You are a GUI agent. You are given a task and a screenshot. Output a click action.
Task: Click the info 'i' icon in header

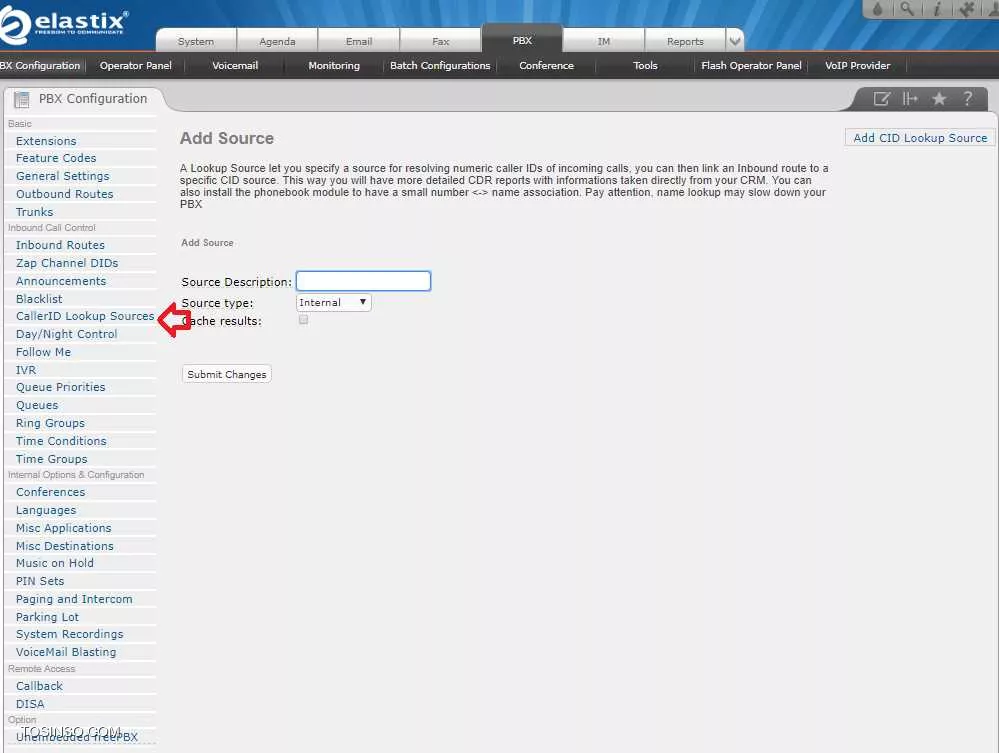tap(936, 9)
